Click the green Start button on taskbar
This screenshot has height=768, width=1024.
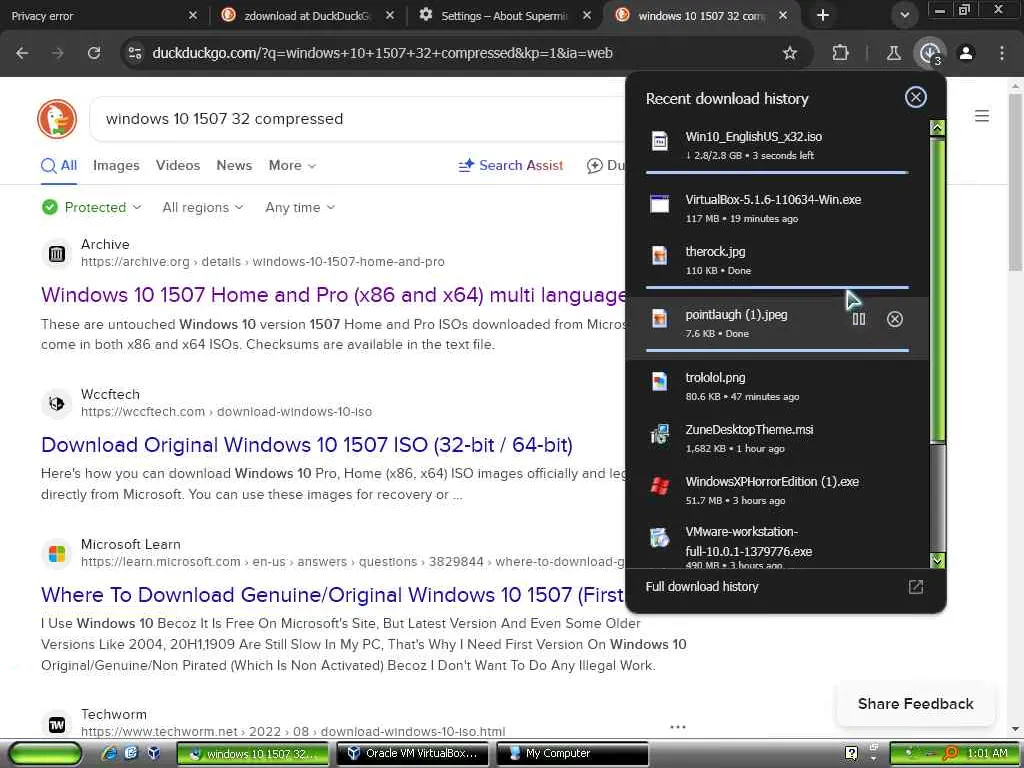coord(44,754)
